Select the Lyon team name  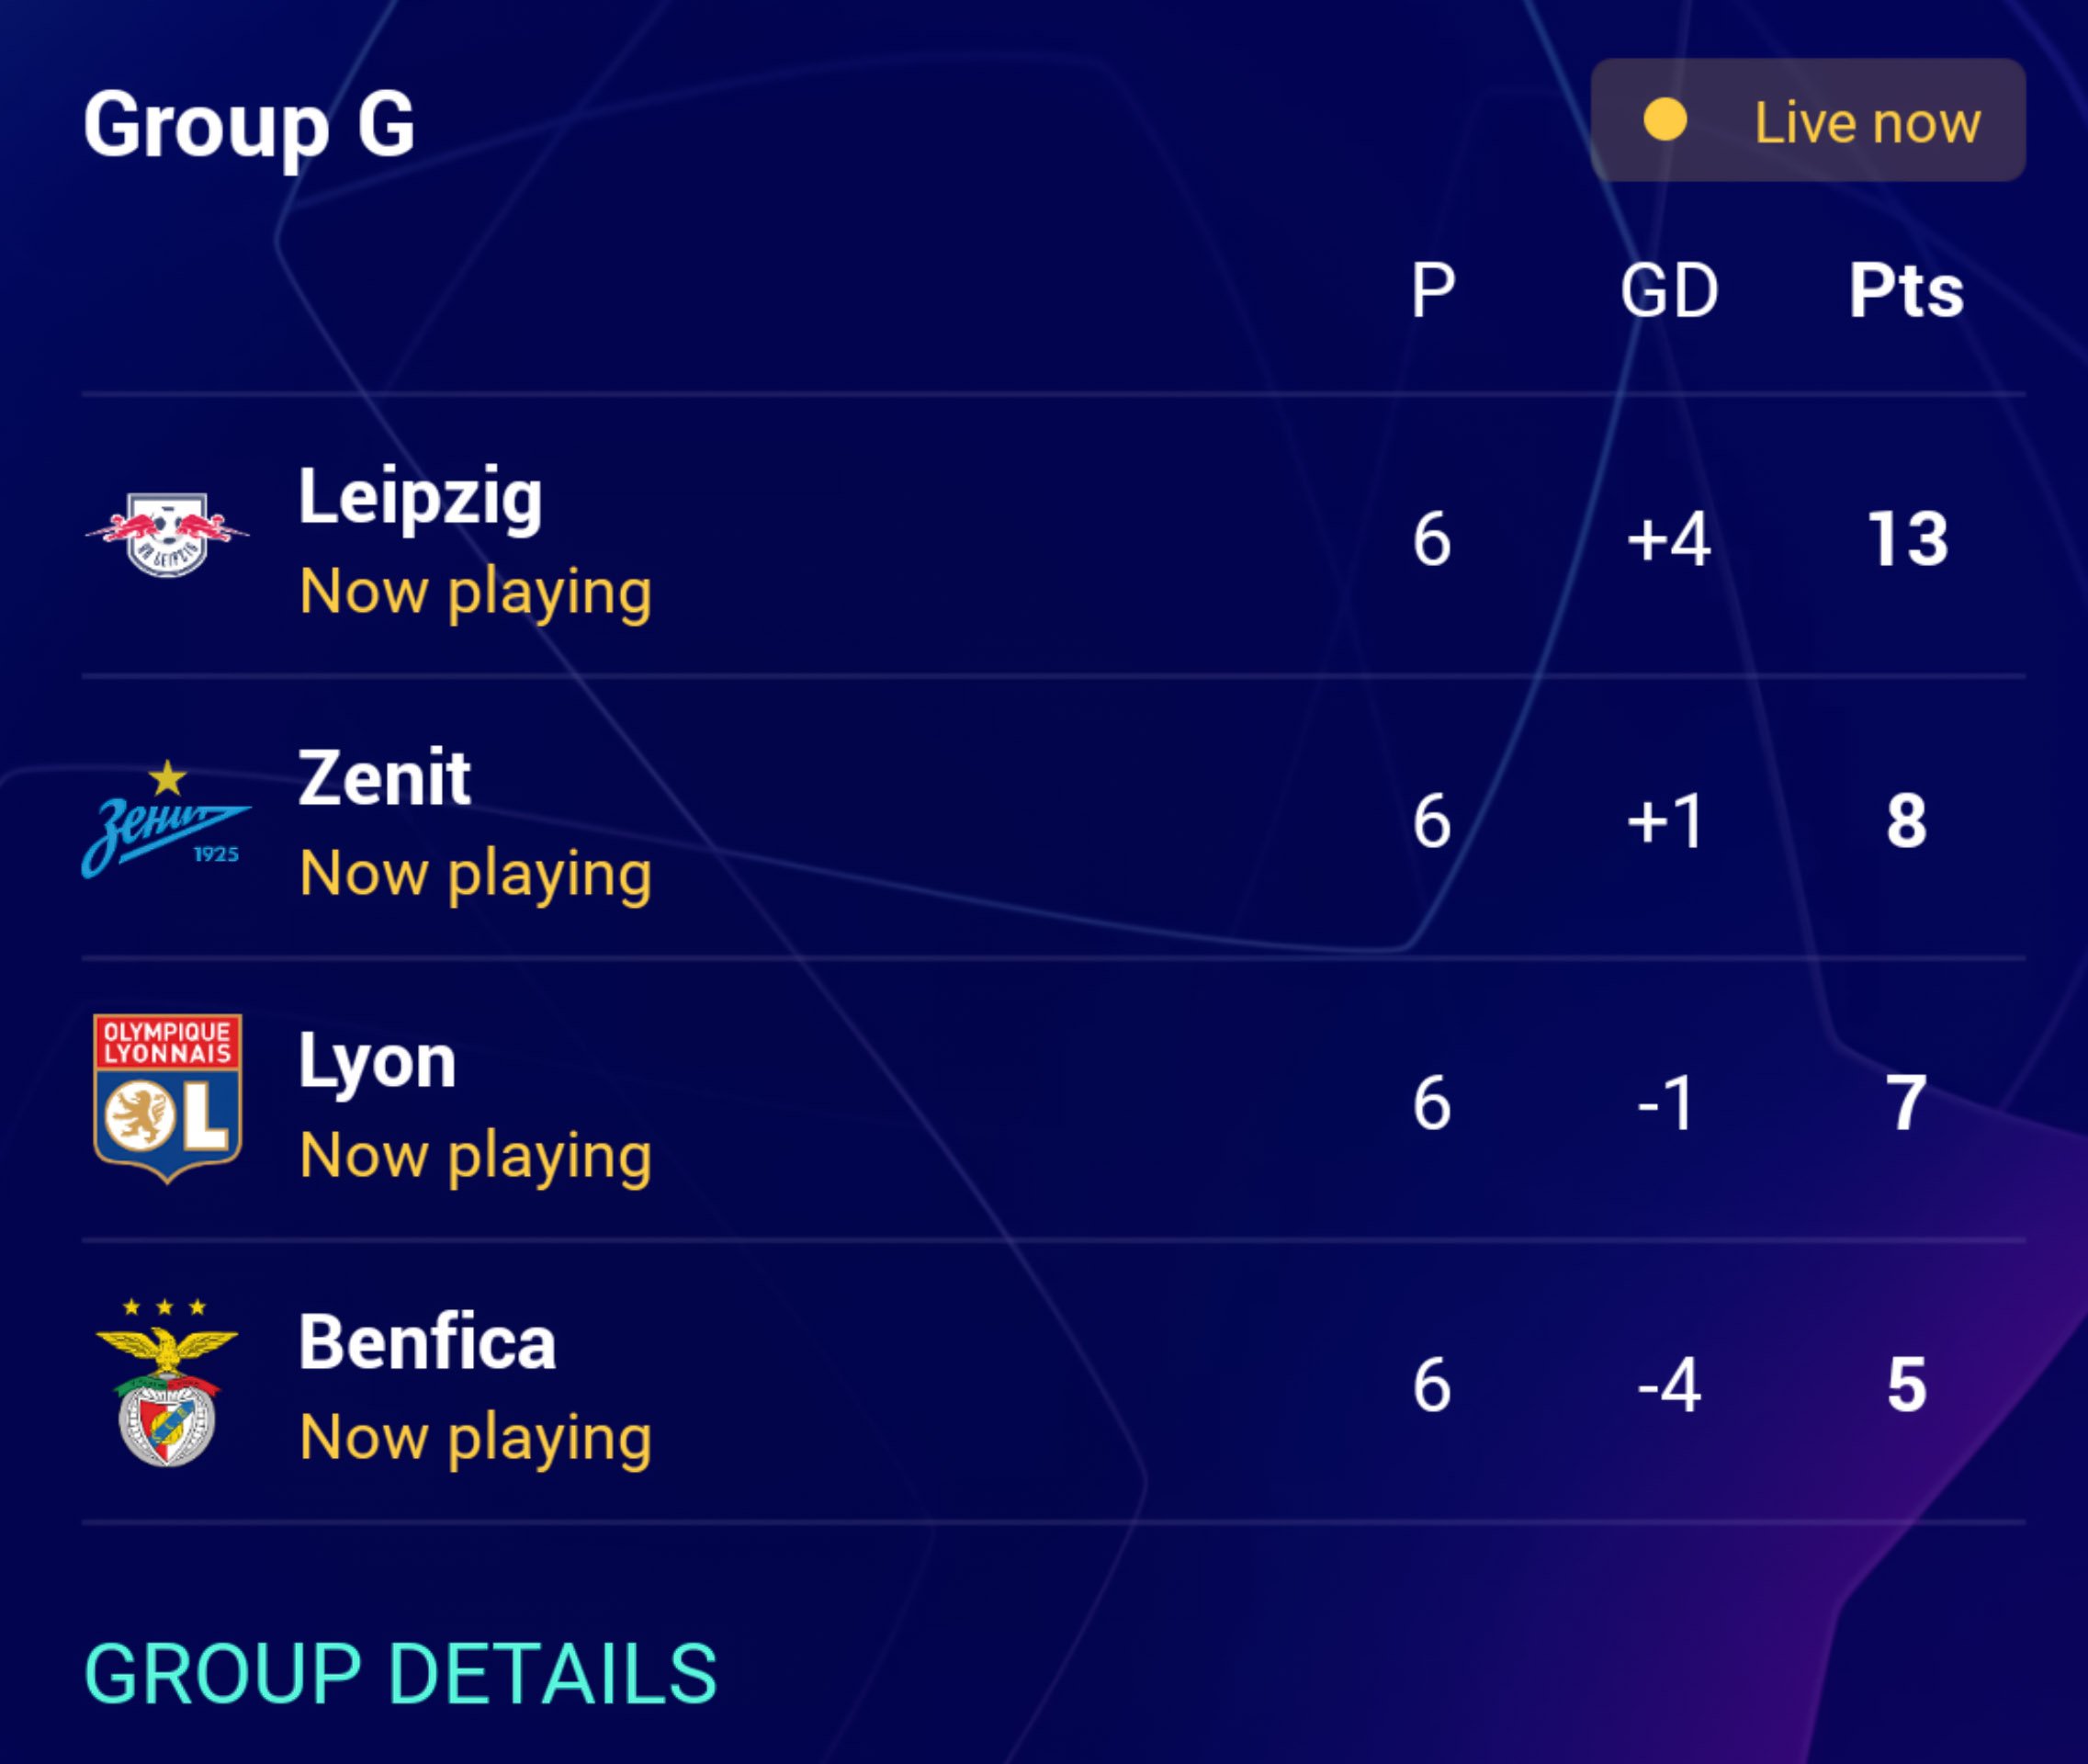[x=377, y=1061]
